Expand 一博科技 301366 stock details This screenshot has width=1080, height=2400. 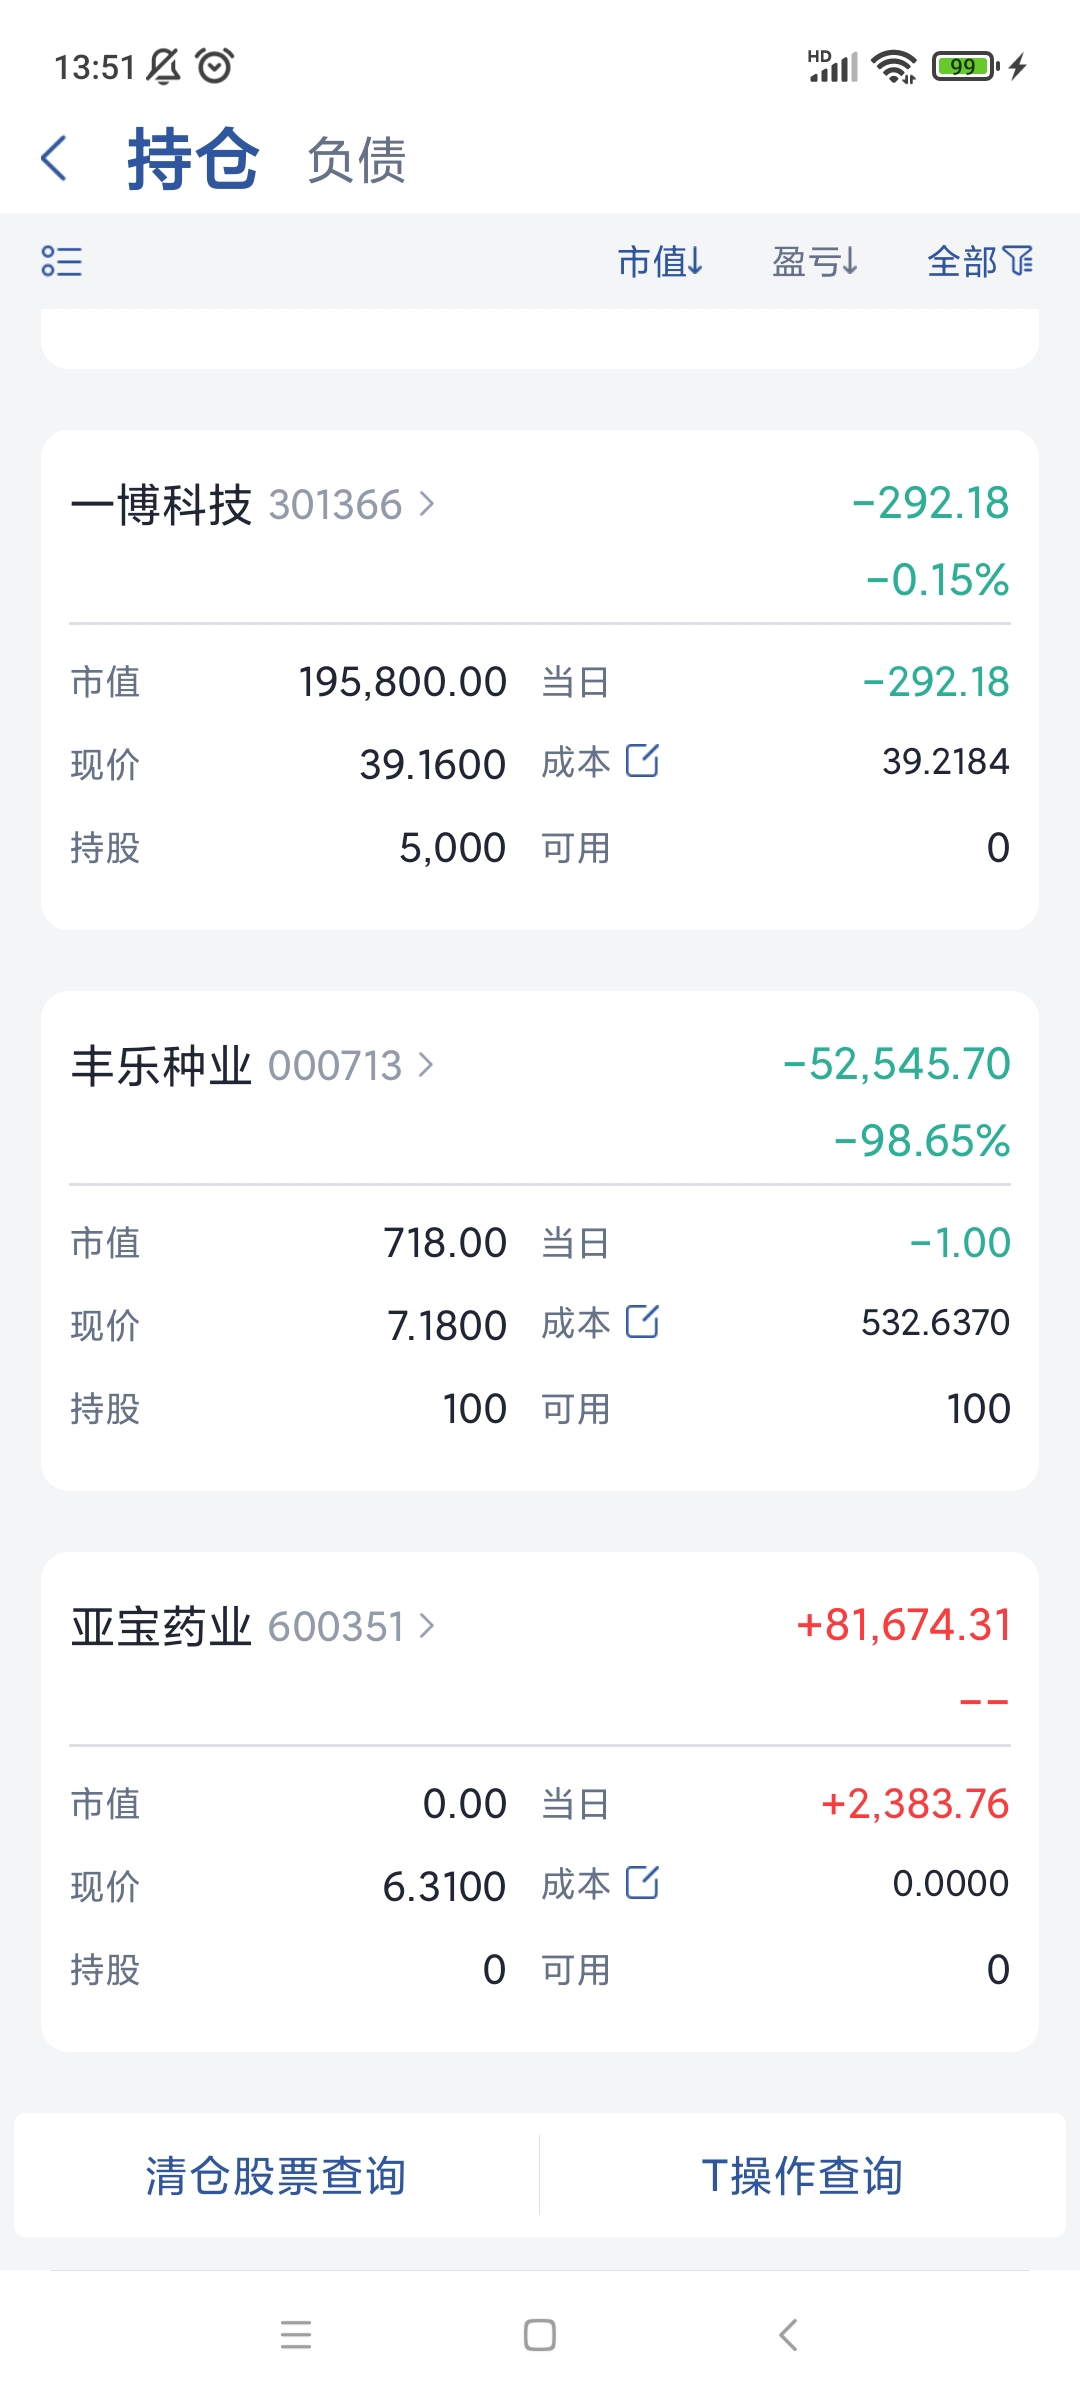(253, 505)
